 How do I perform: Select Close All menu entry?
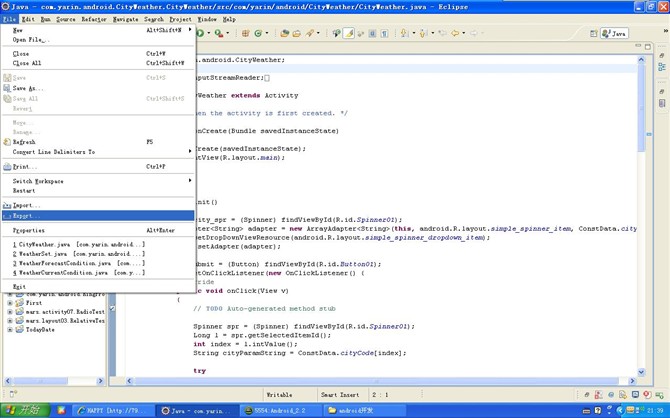98,63
